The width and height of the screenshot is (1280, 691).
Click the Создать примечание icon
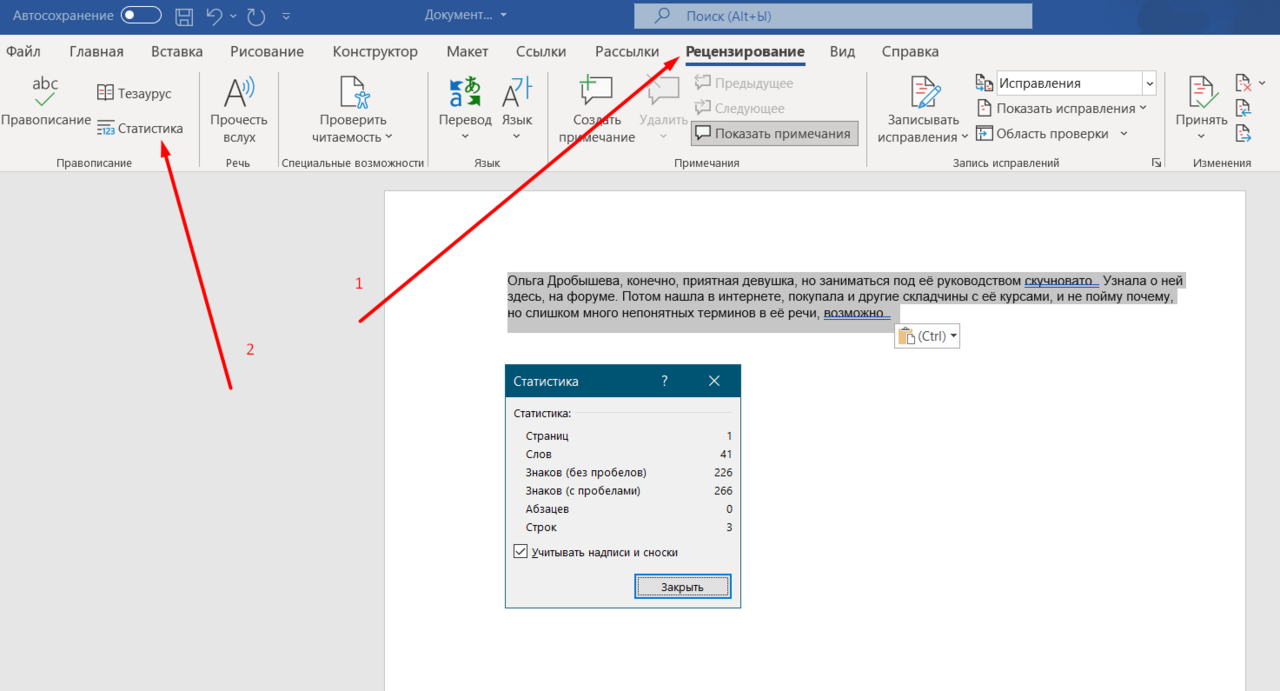pos(596,92)
